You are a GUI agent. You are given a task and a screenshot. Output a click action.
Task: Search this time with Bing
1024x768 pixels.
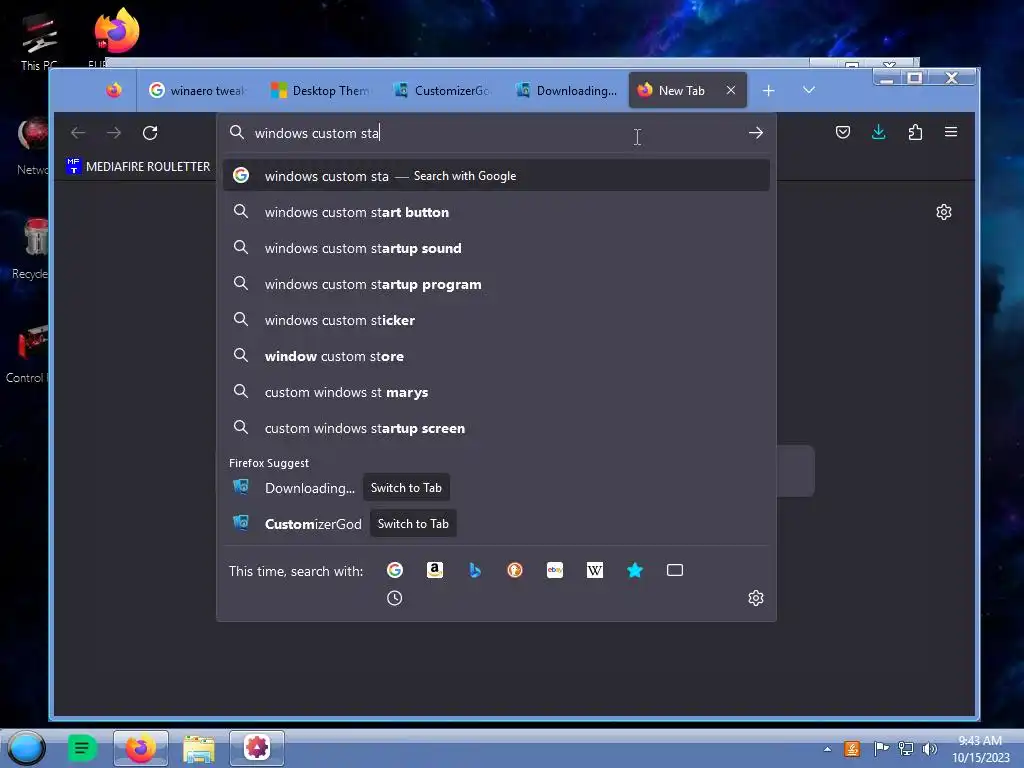(x=475, y=570)
